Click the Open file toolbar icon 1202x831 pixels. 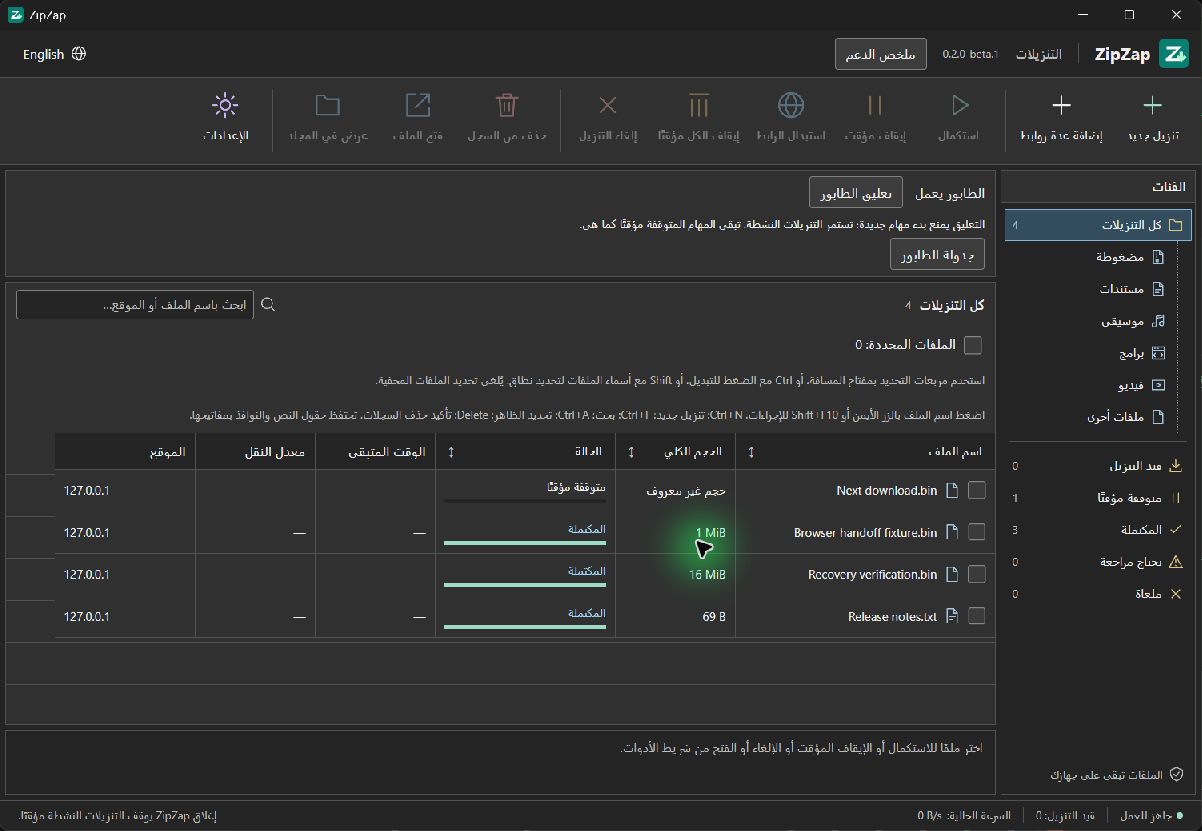pos(417,105)
